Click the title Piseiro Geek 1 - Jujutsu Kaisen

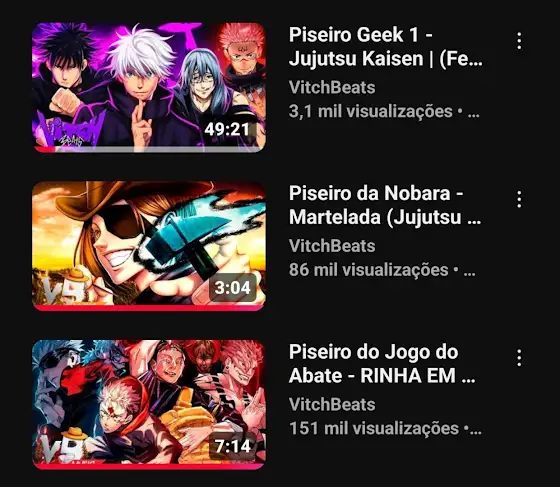click(386, 46)
